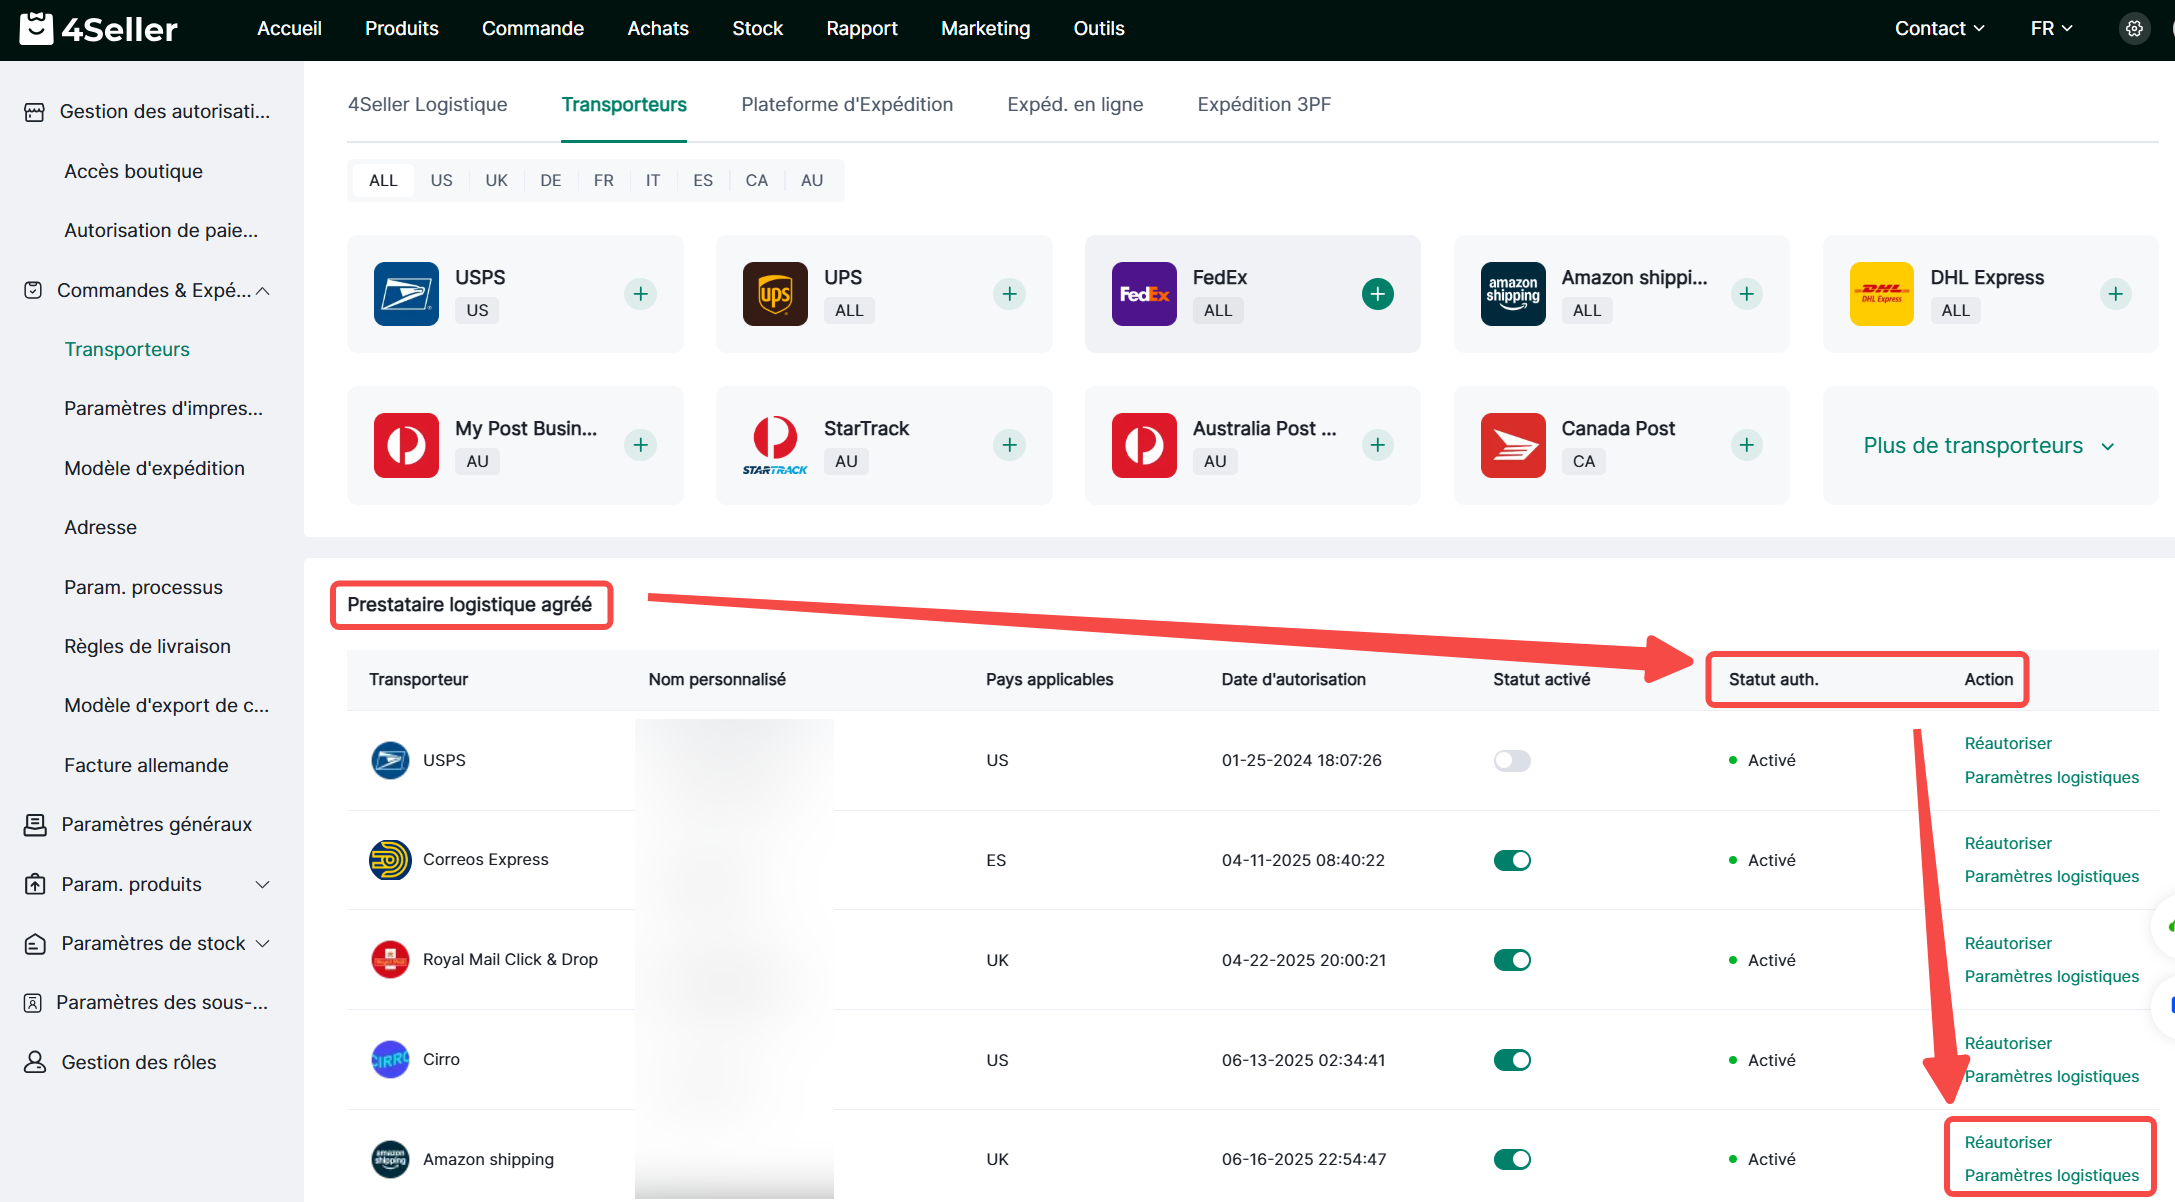Image resolution: width=2175 pixels, height=1202 pixels.
Task: Click the plus icon on FedEx card
Action: pos(1377,294)
